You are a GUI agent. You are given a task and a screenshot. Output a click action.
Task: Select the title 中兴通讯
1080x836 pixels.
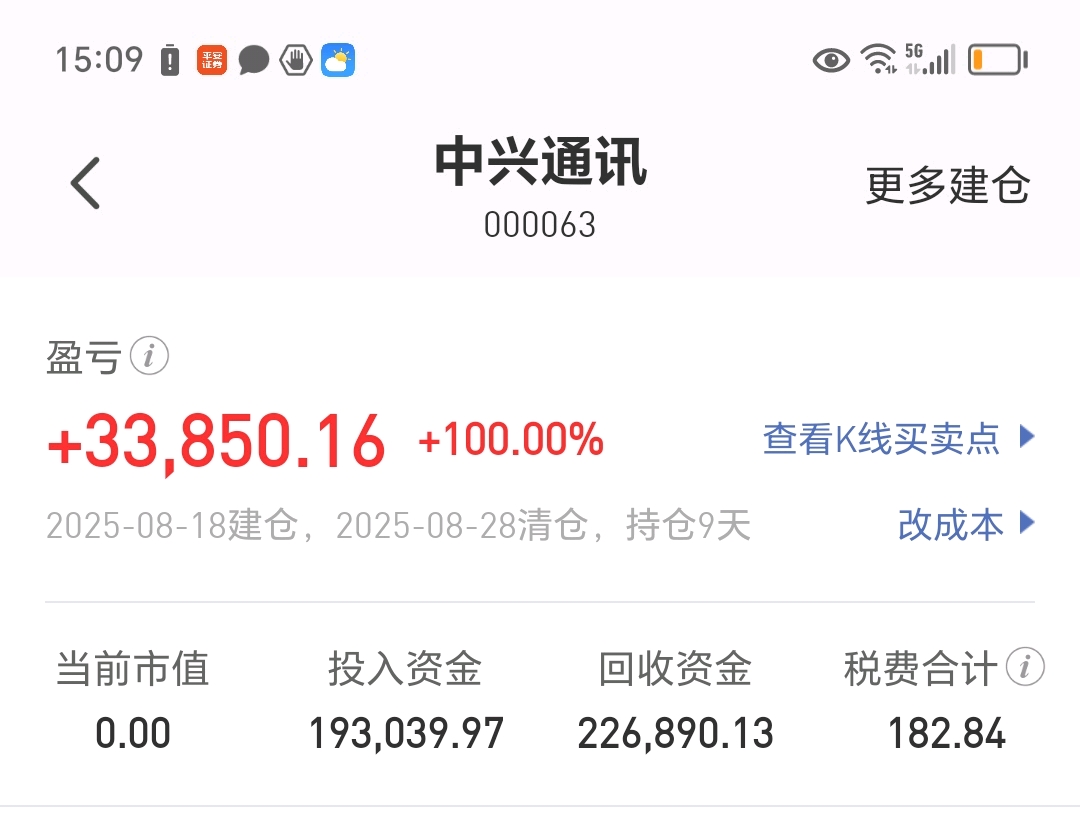click(541, 163)
